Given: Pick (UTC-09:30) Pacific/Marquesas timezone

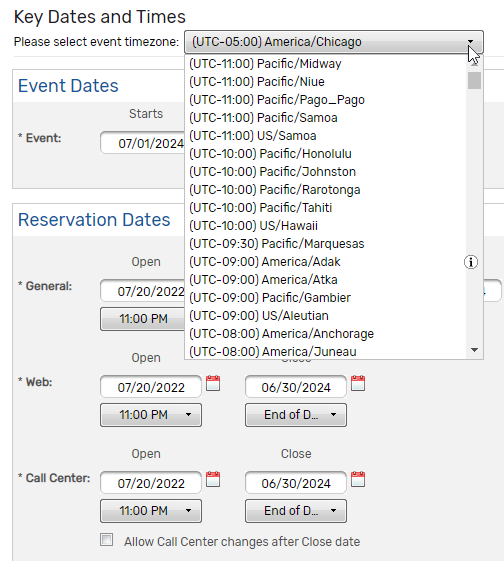Looking at the screenshot, I should tap(326, 244).
